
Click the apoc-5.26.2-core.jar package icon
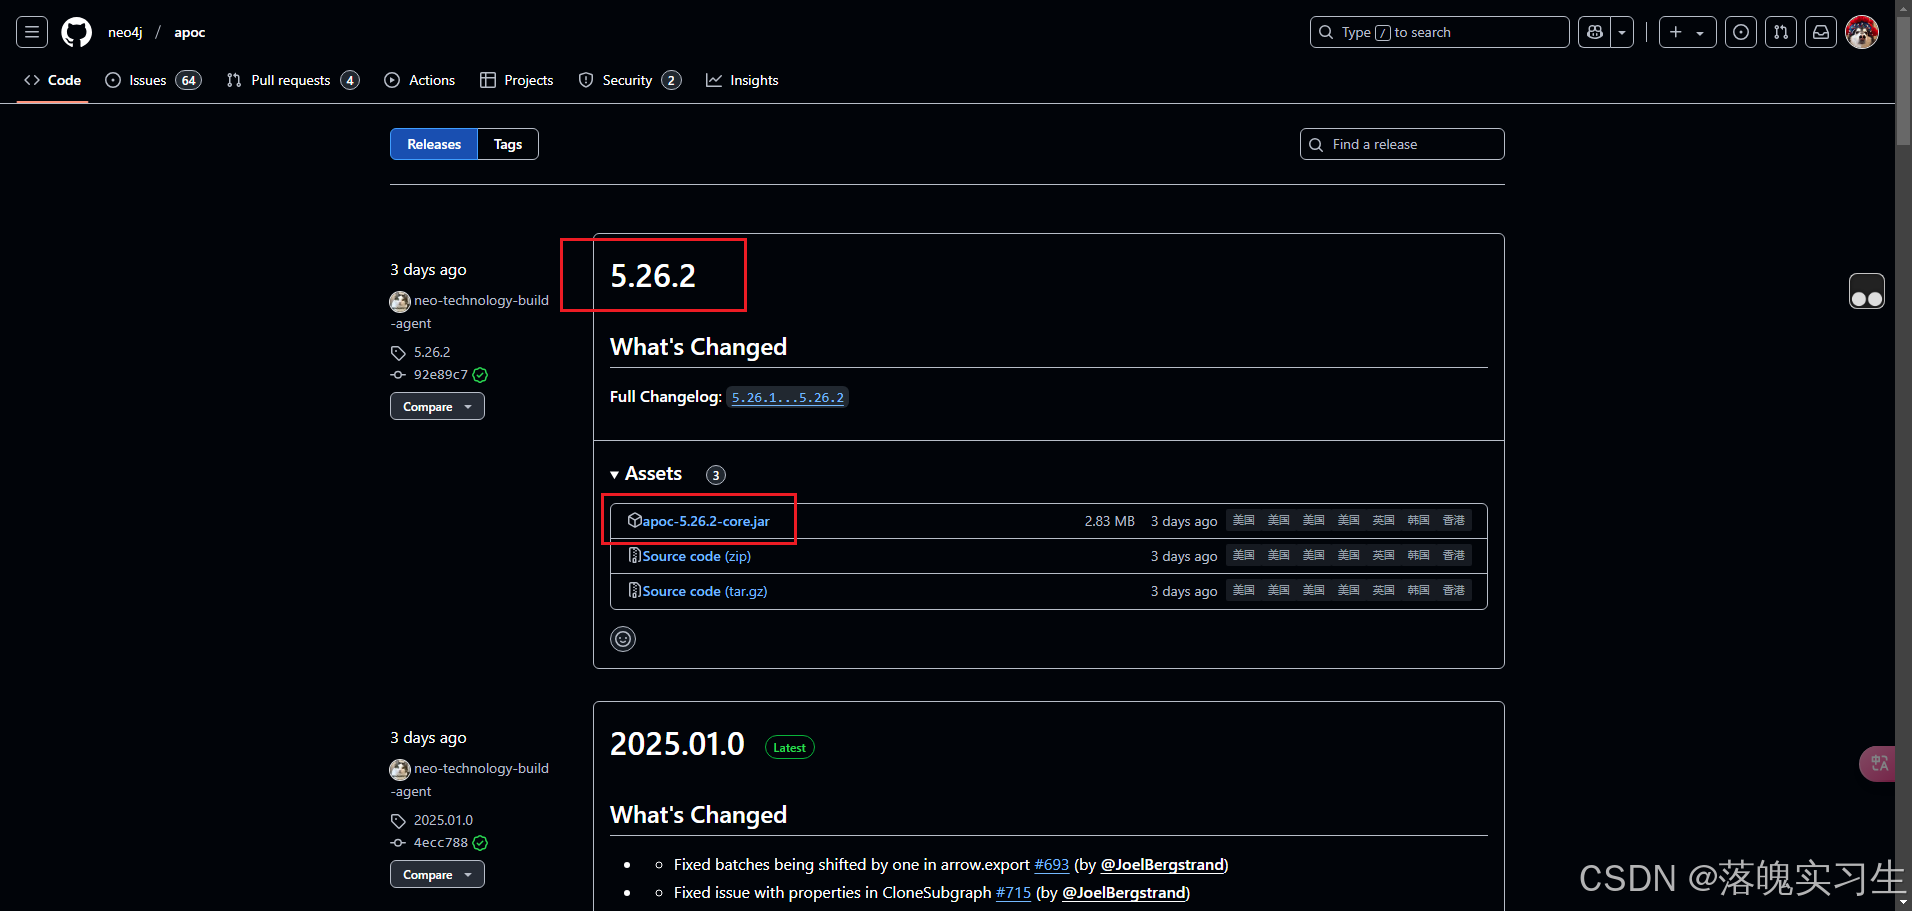coord(634,520)
